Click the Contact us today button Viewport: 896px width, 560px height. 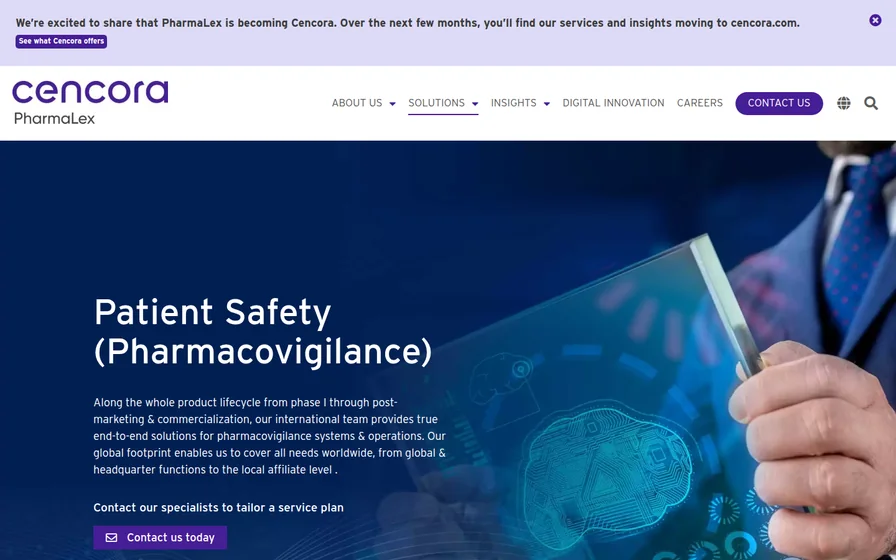point(160,538)
